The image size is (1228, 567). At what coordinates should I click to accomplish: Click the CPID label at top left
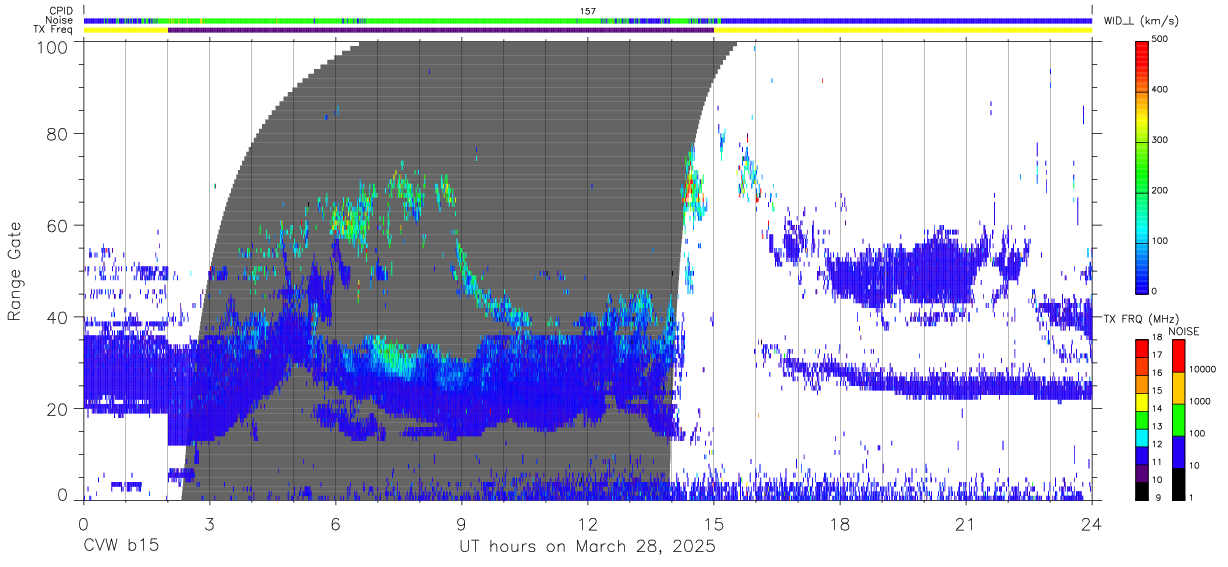[x=59, y=11]
